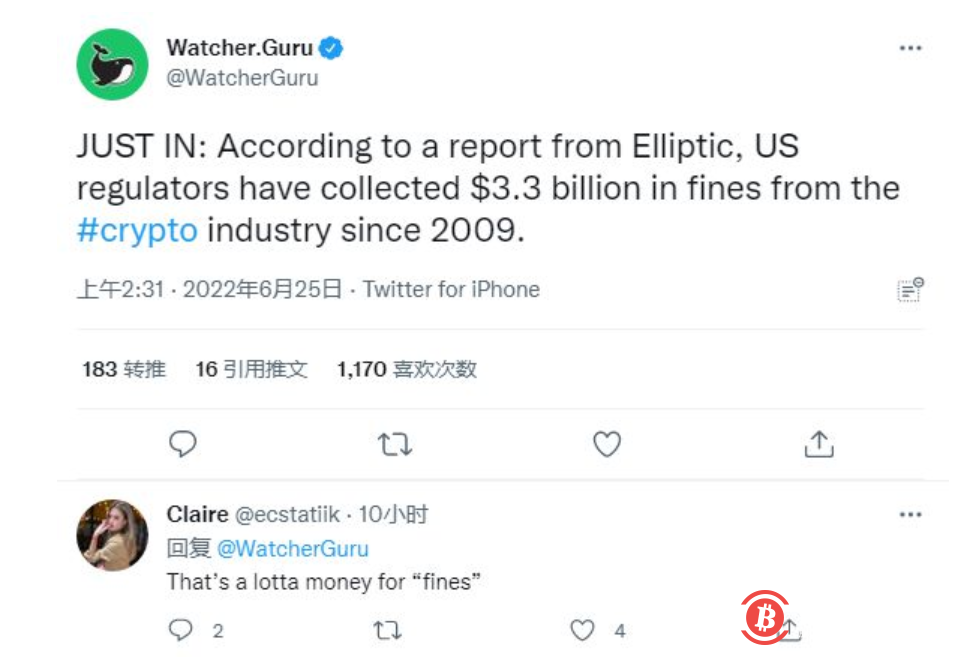The width and height of the screenshot is (959, 657).
Task: Like Claire's reply
Action: pyautogui.click(x=582, y=629)
